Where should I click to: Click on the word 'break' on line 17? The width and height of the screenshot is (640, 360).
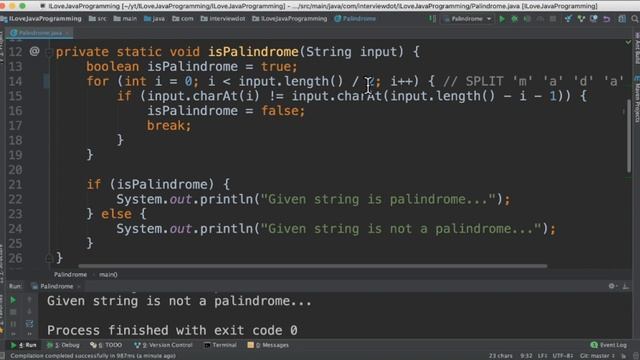[x=165, y=126]
